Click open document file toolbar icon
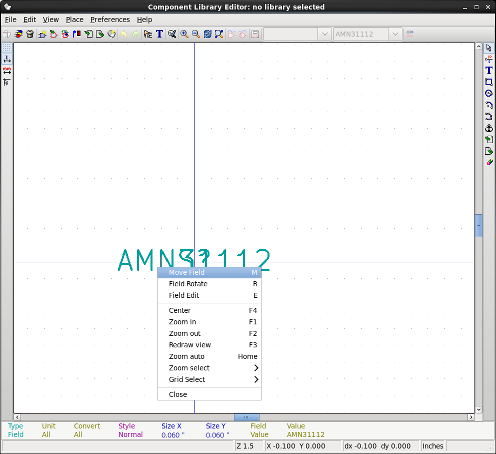Viewport: 496px width, 454px height. 255,34
